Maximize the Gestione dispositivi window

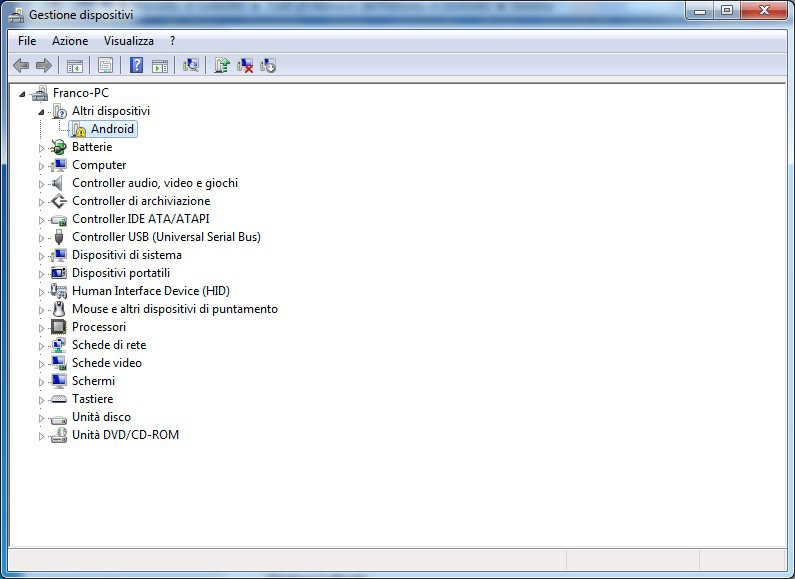coord(727,11)
